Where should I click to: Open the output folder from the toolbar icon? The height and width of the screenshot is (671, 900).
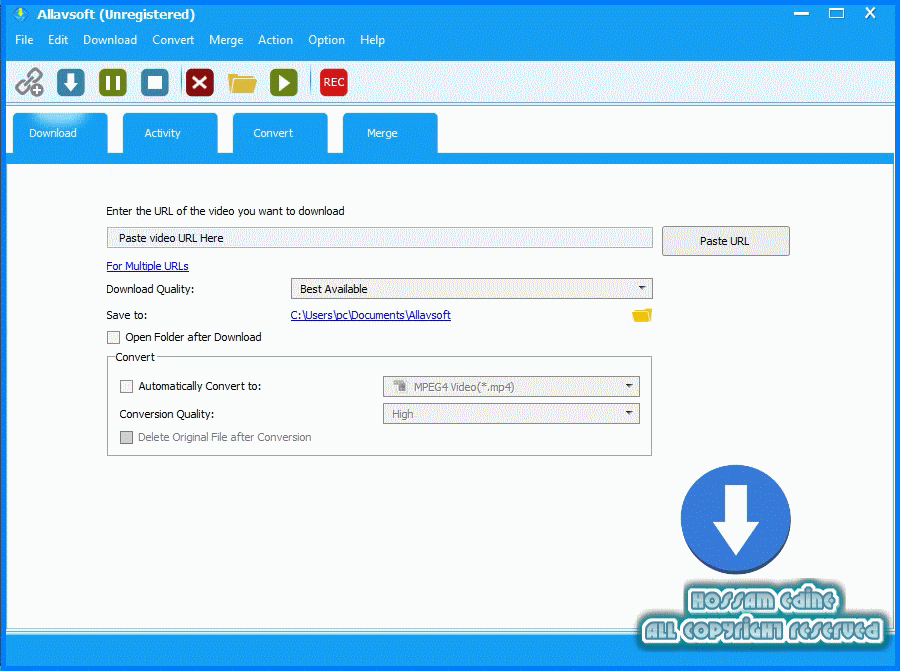(x=242, y=83)
